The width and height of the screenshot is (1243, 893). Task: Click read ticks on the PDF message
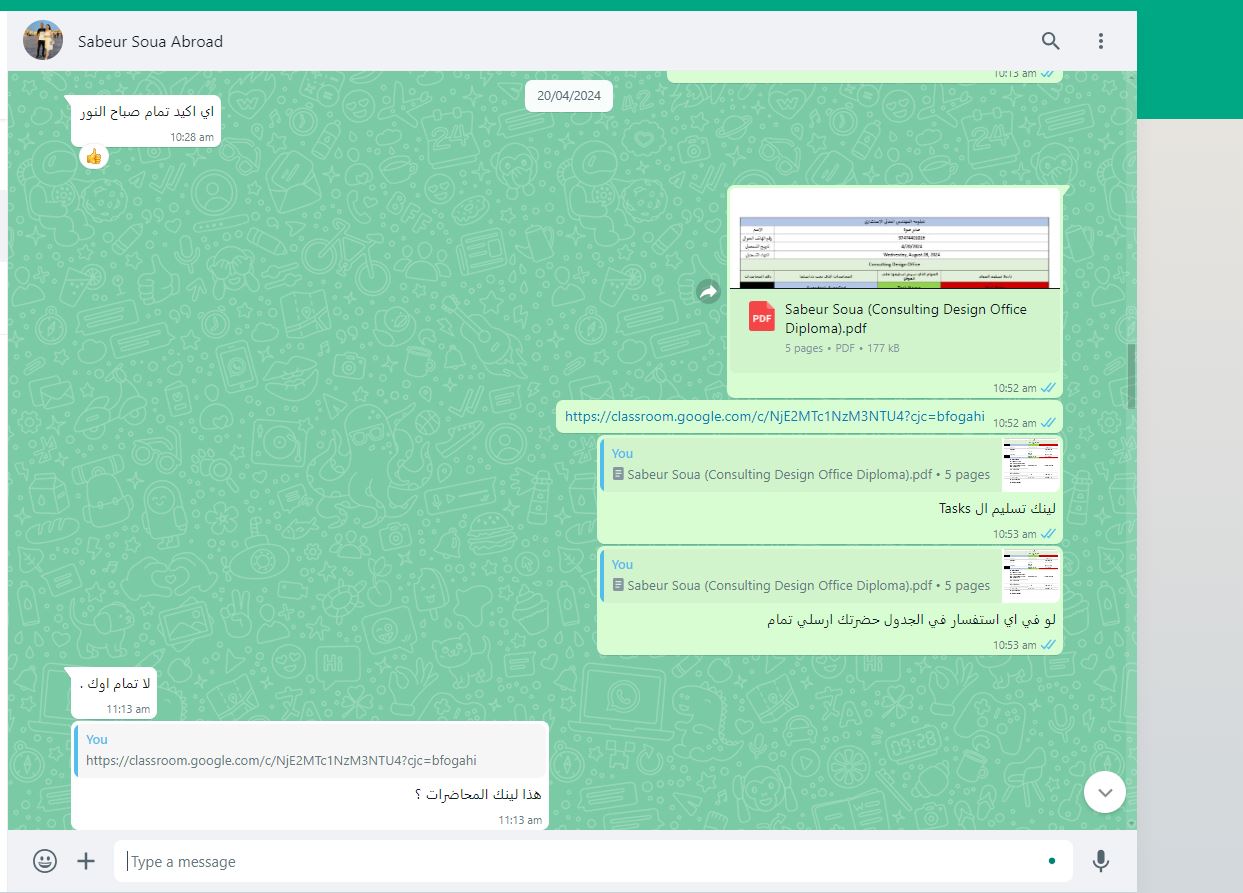[1048, 388]
